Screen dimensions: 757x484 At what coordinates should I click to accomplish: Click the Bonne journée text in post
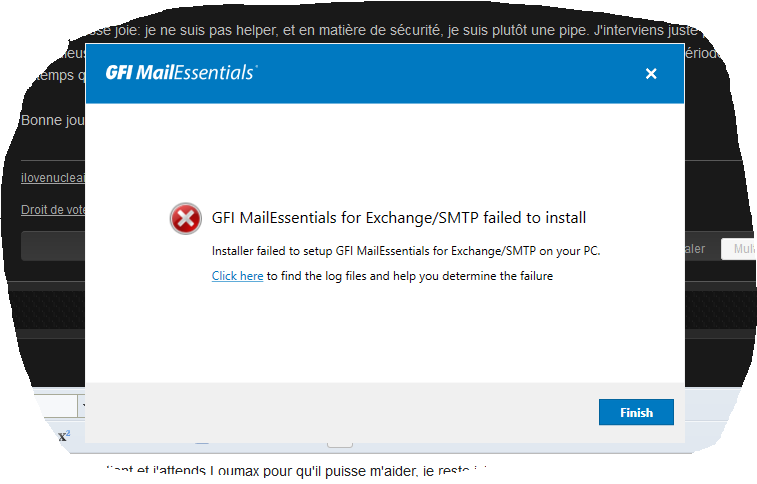point(53,120)
